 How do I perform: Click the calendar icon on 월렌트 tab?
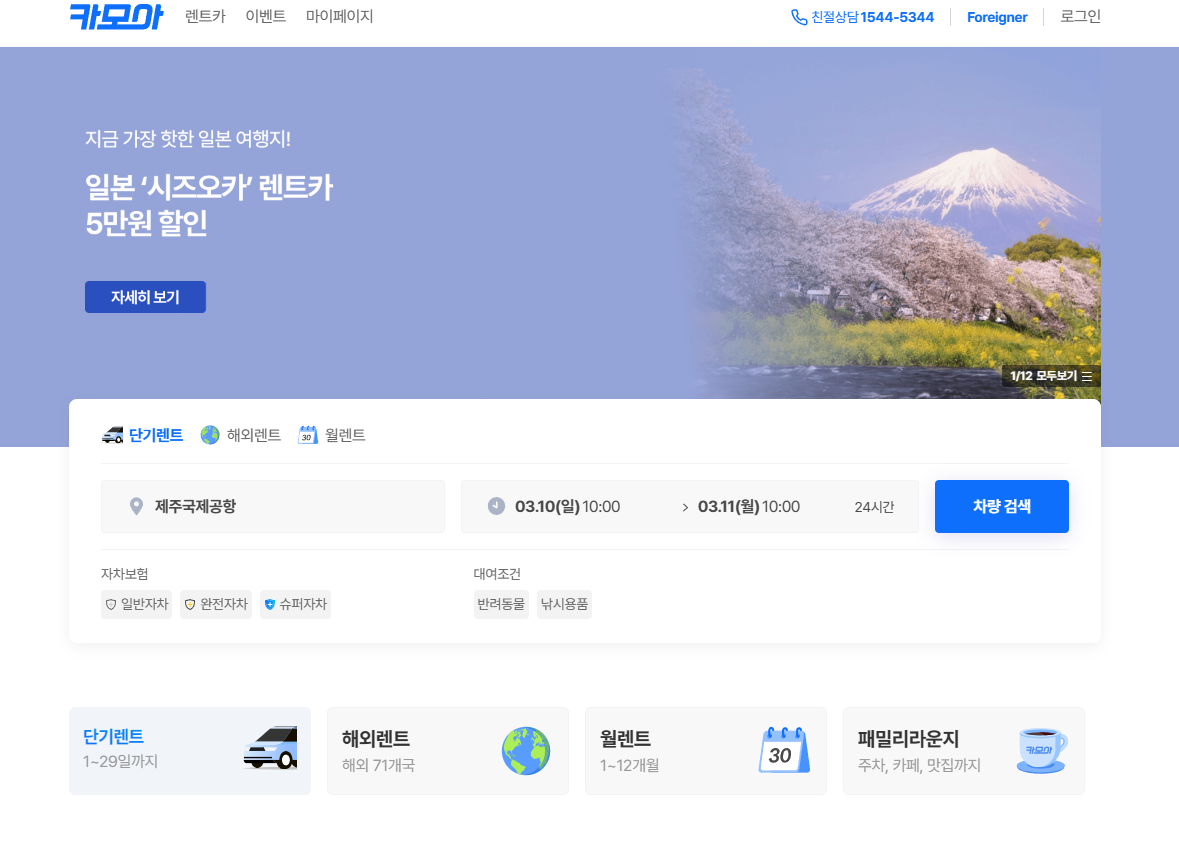click(308, 435)
